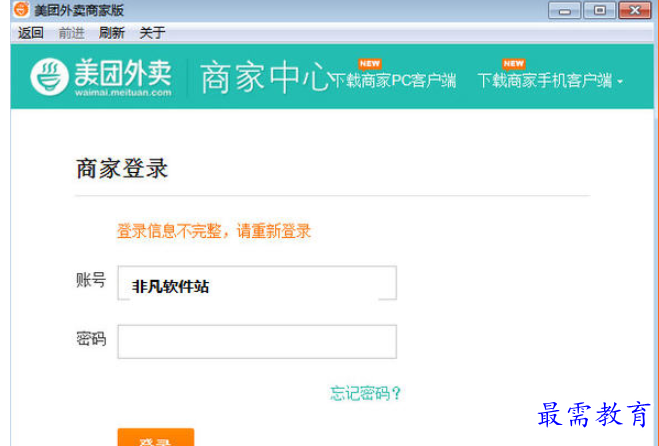Maximize the 美团外卖商家版 window

point(600,10)
